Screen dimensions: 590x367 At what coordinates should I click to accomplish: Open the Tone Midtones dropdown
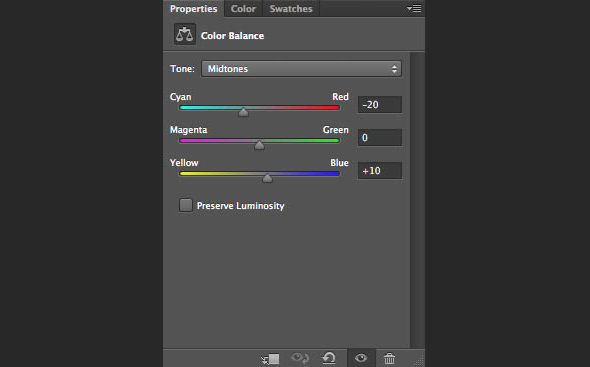(x=301, y=69)
